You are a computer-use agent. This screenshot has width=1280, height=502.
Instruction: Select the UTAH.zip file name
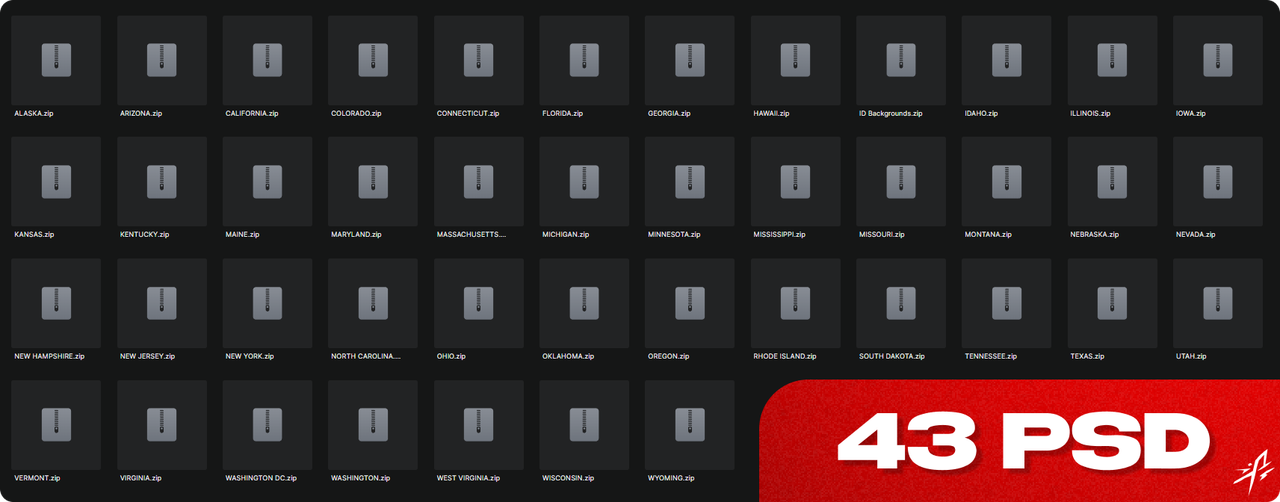click(x=1191, y=356)
